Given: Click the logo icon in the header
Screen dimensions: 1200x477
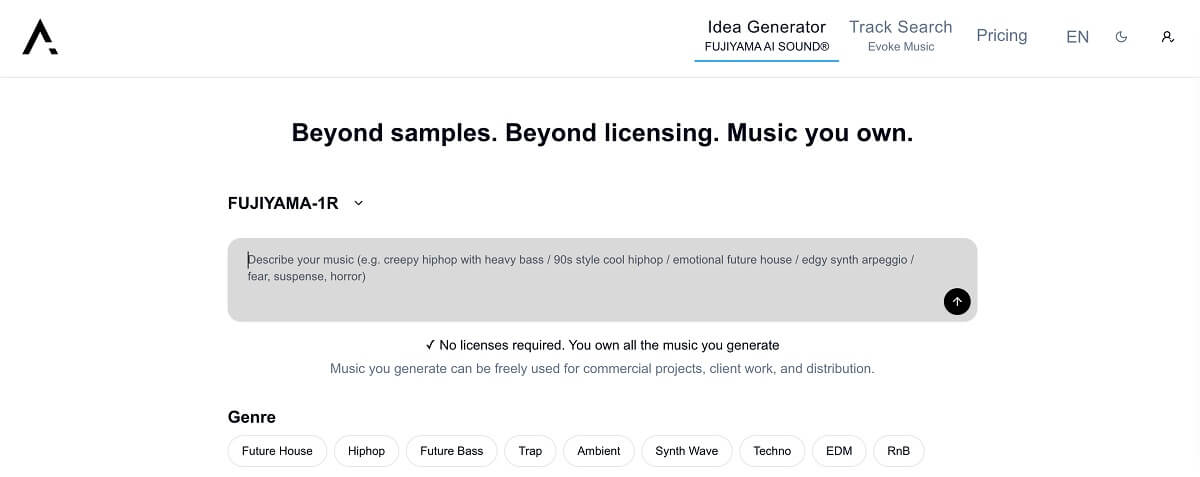Looking at the screenshot, I should 40,37.
